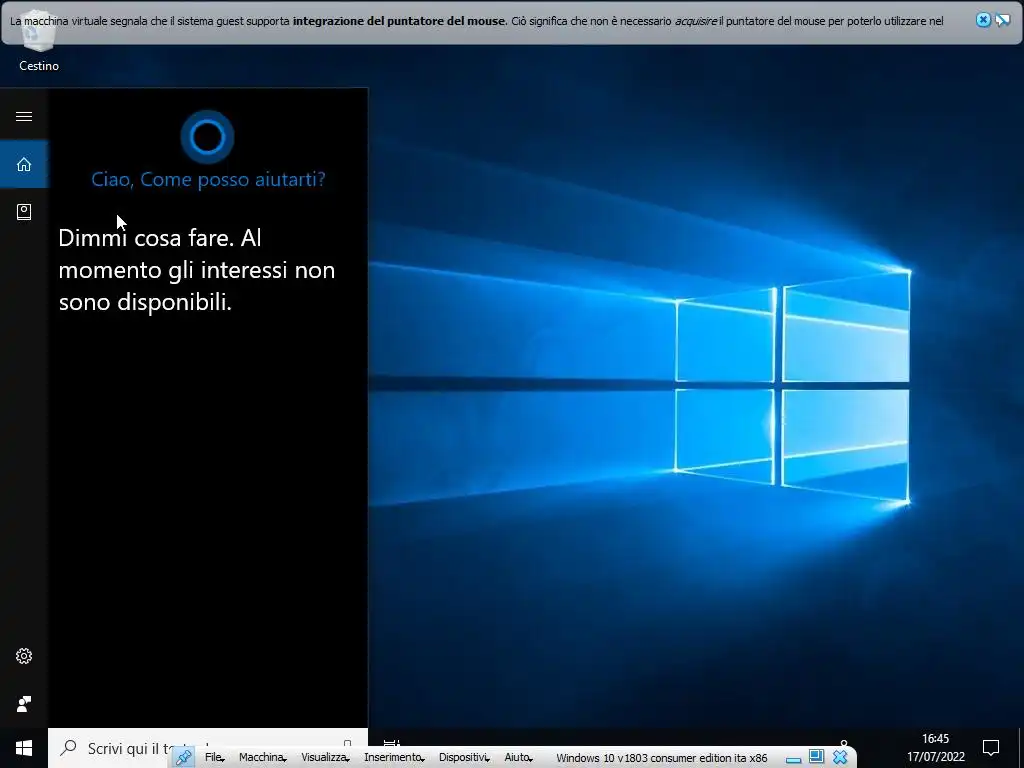Image resolution: width=1024 pixels, height=768 pixels.
Task: Exit fullscreen via mini toolbar window icon
Action: tap(816, 756)
